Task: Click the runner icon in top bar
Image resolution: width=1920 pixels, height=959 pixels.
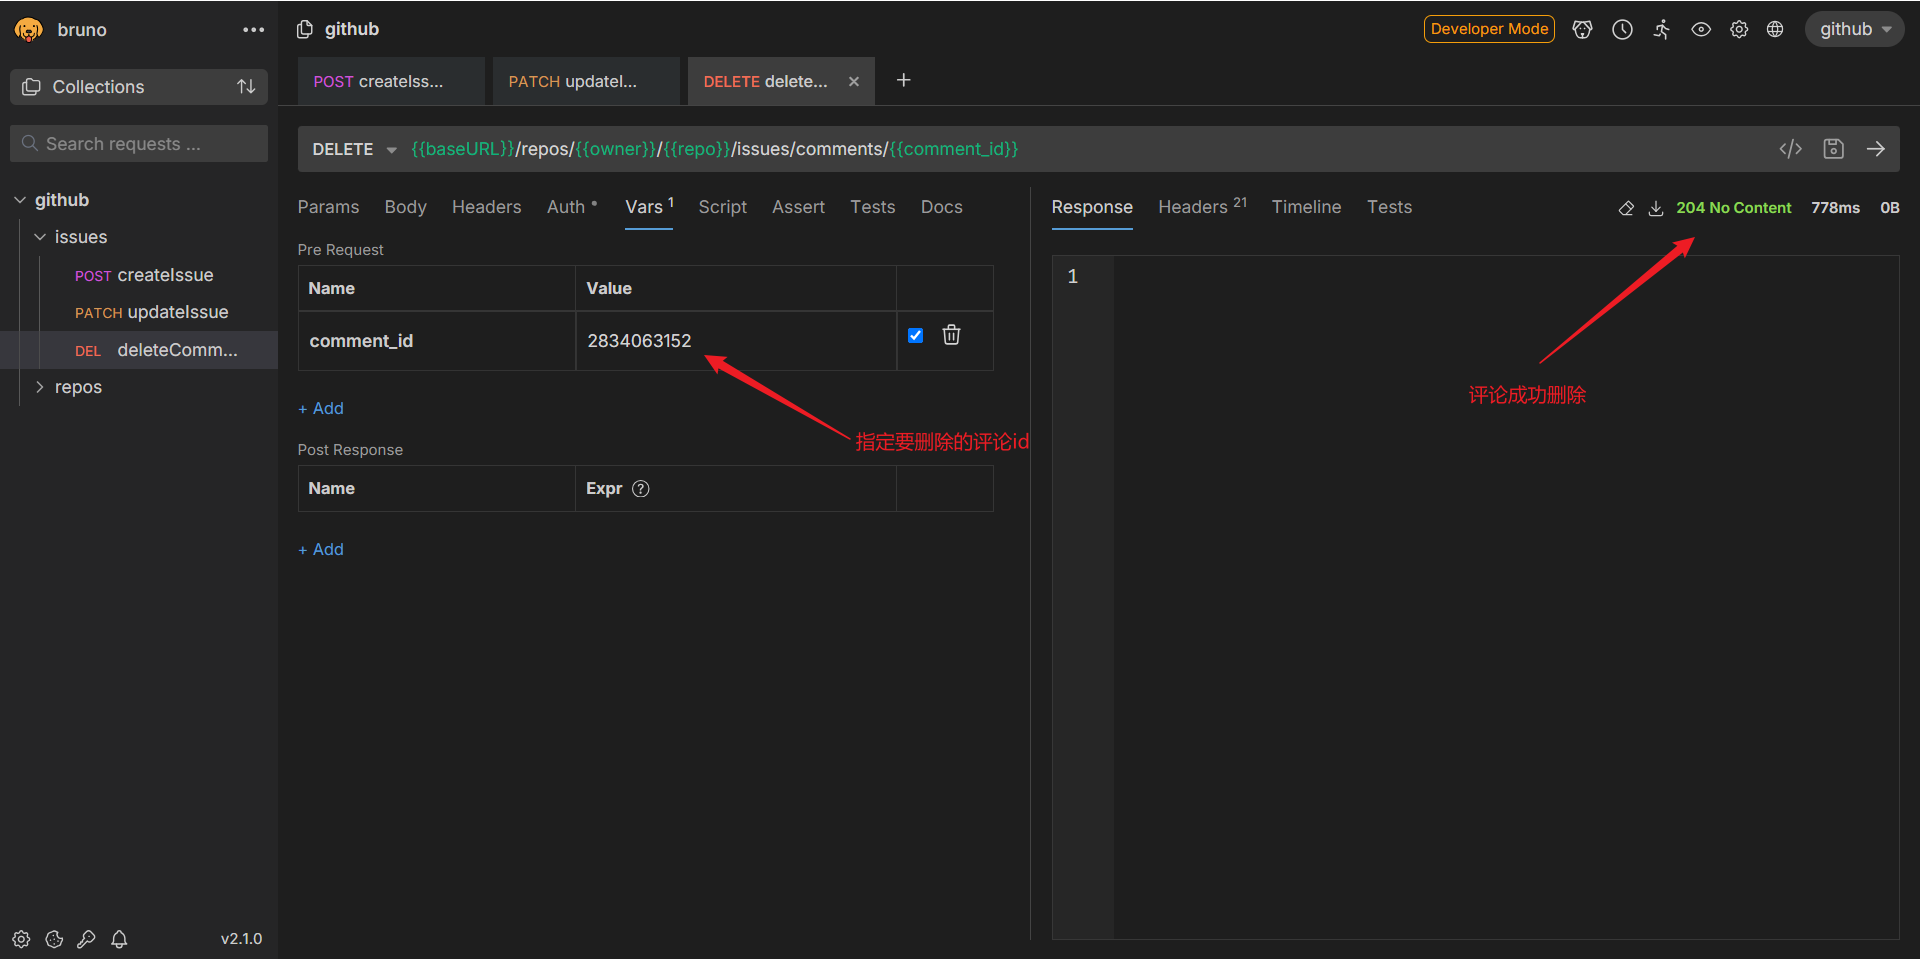Action: (x=1661, y=29)
